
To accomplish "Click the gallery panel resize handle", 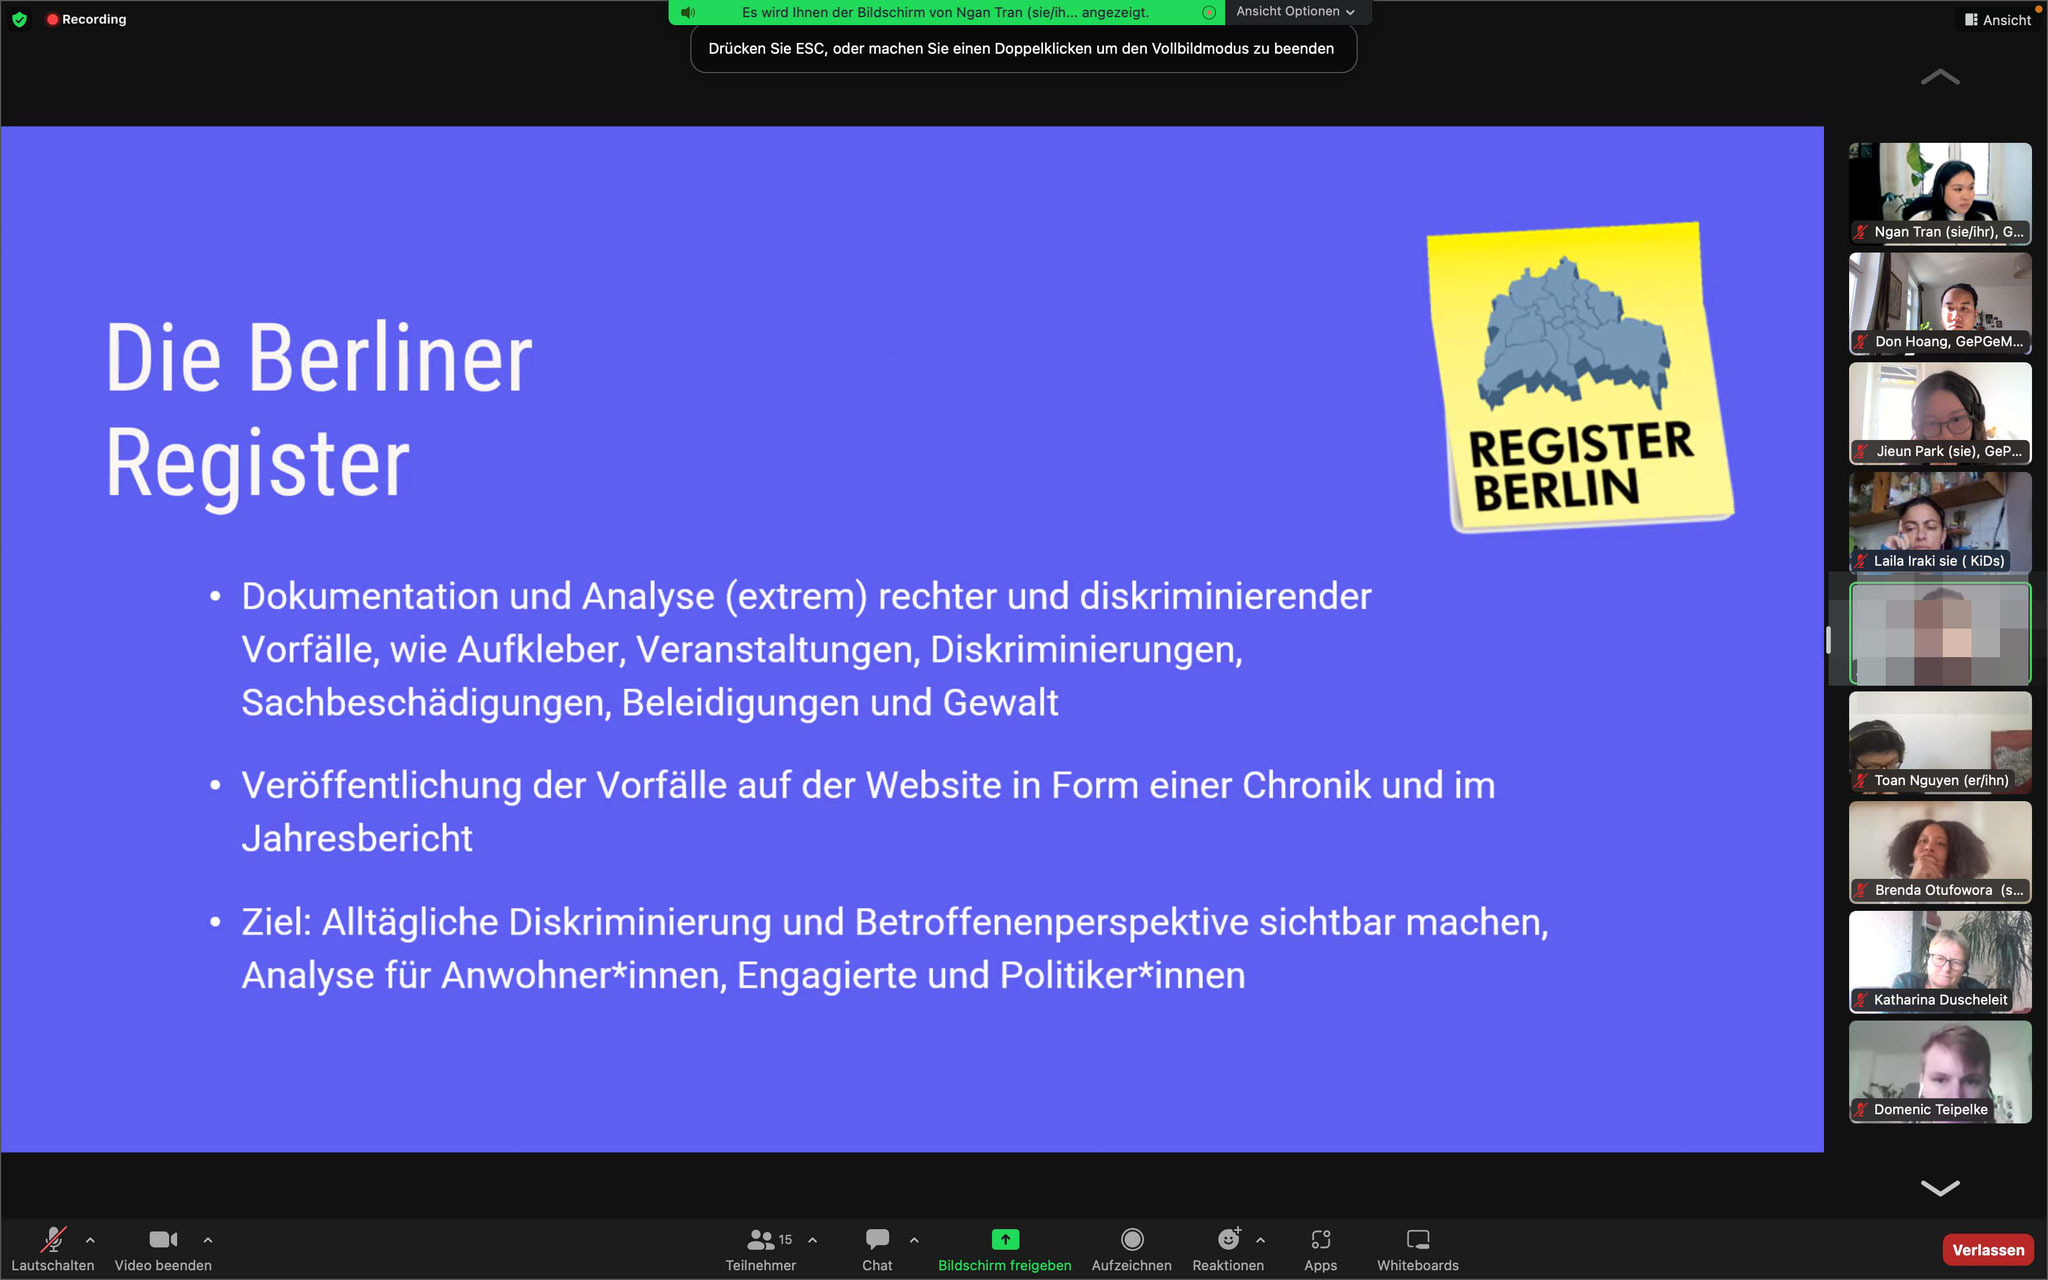I will (1828, 640).
